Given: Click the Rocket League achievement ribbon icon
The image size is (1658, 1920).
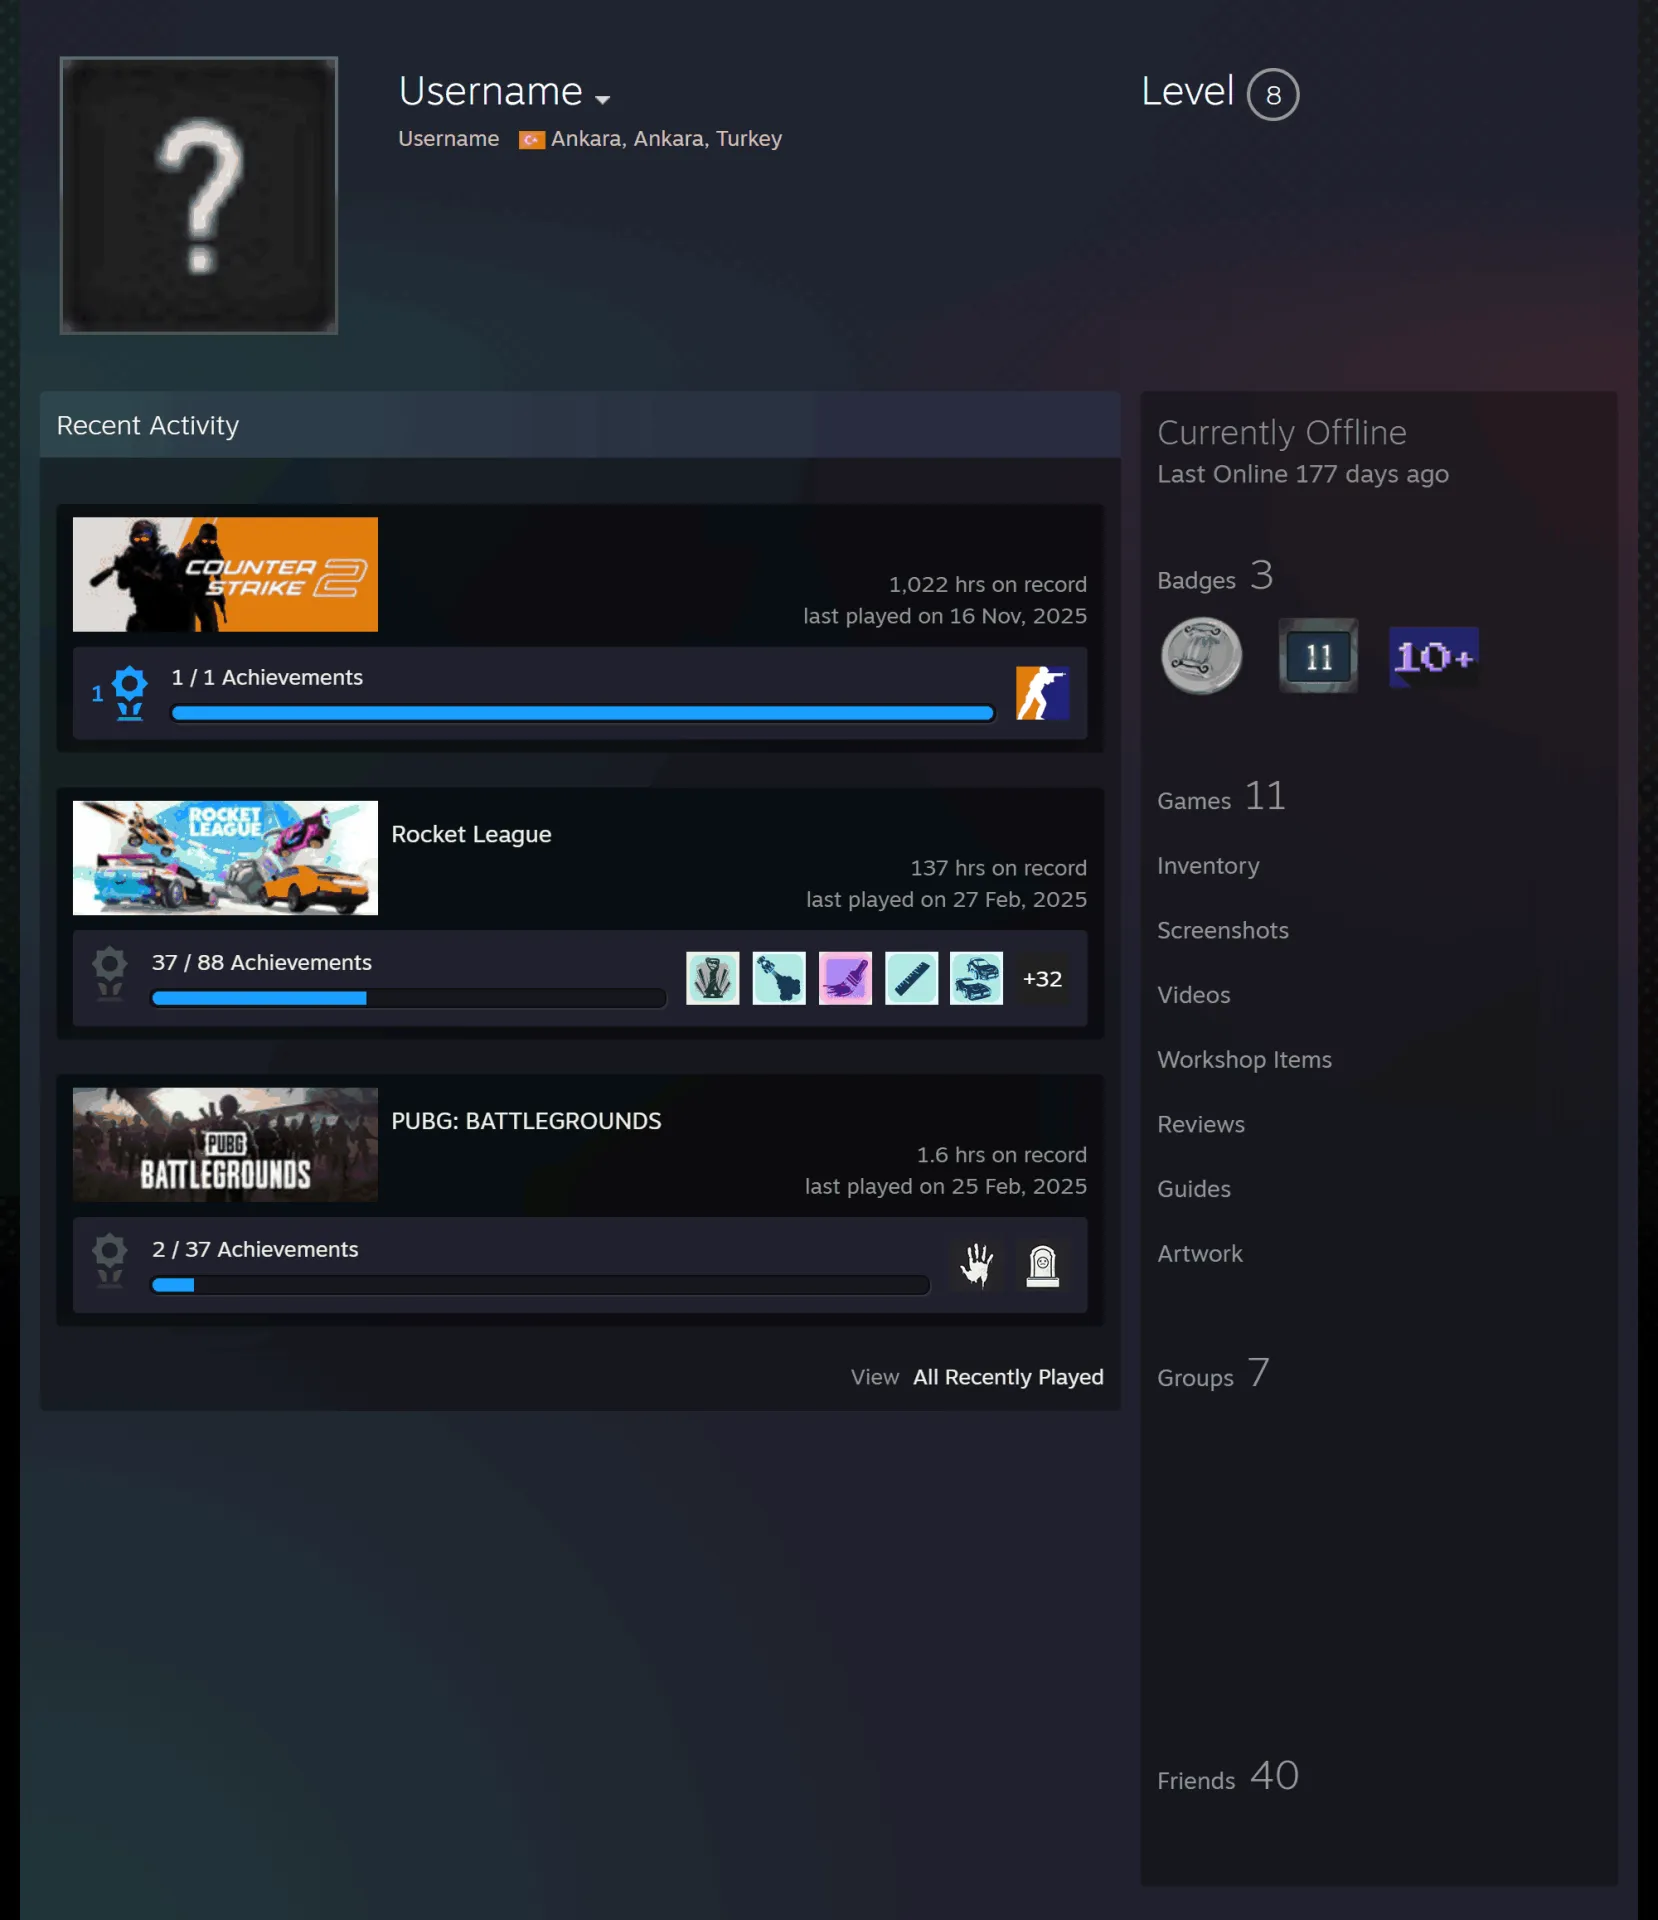Looking at the screenshot, I should [109, 974].
